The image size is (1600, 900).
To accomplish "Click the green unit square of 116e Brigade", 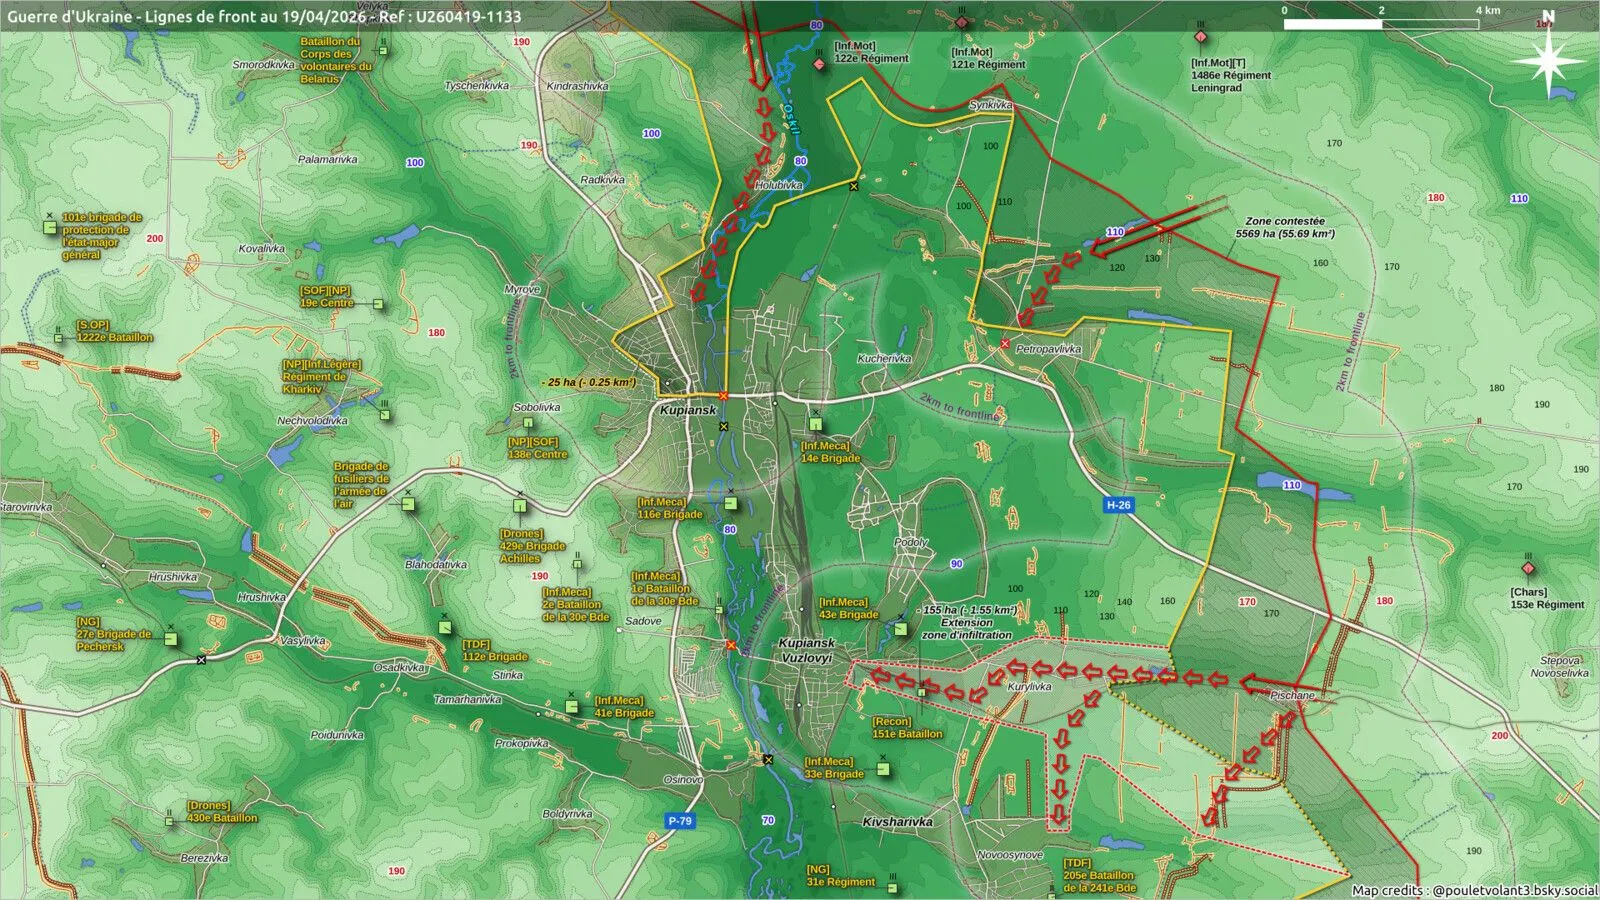I will 731,504.
